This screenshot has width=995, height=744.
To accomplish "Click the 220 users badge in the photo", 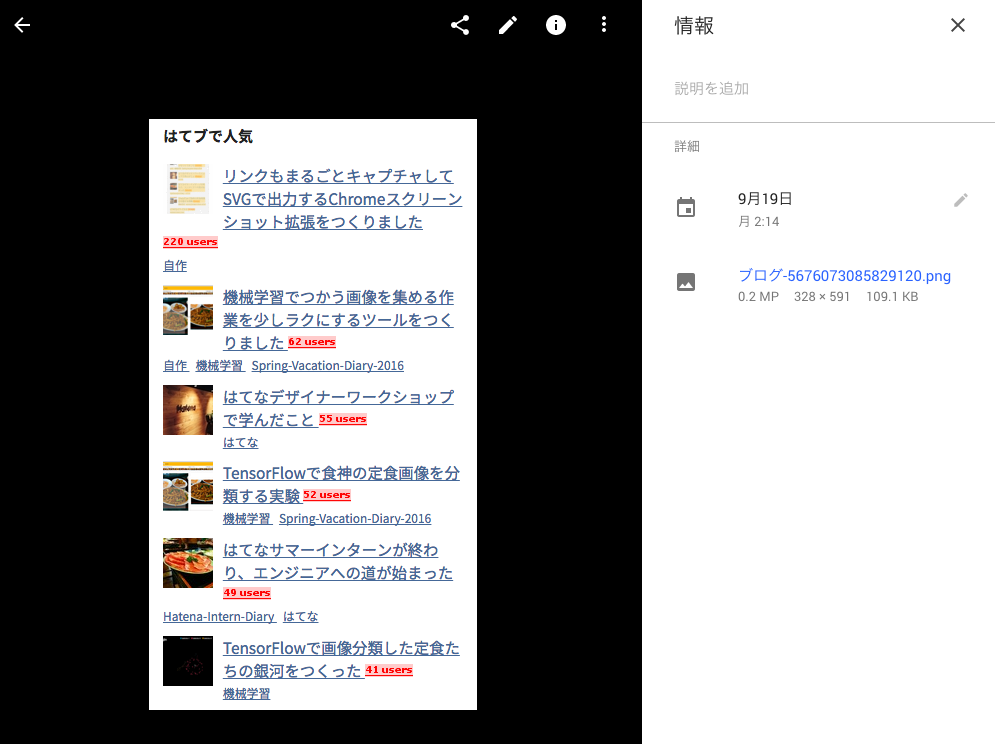I will pos(190,242).
